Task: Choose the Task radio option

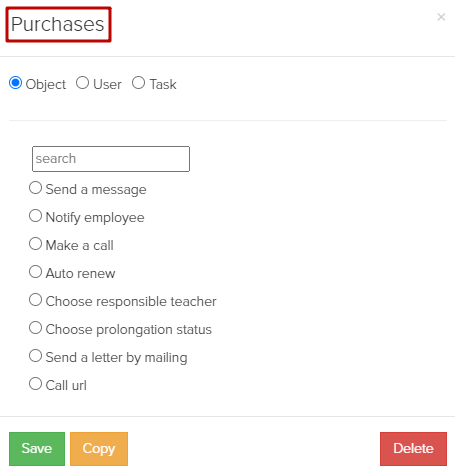Action: (x=138, y=83)
